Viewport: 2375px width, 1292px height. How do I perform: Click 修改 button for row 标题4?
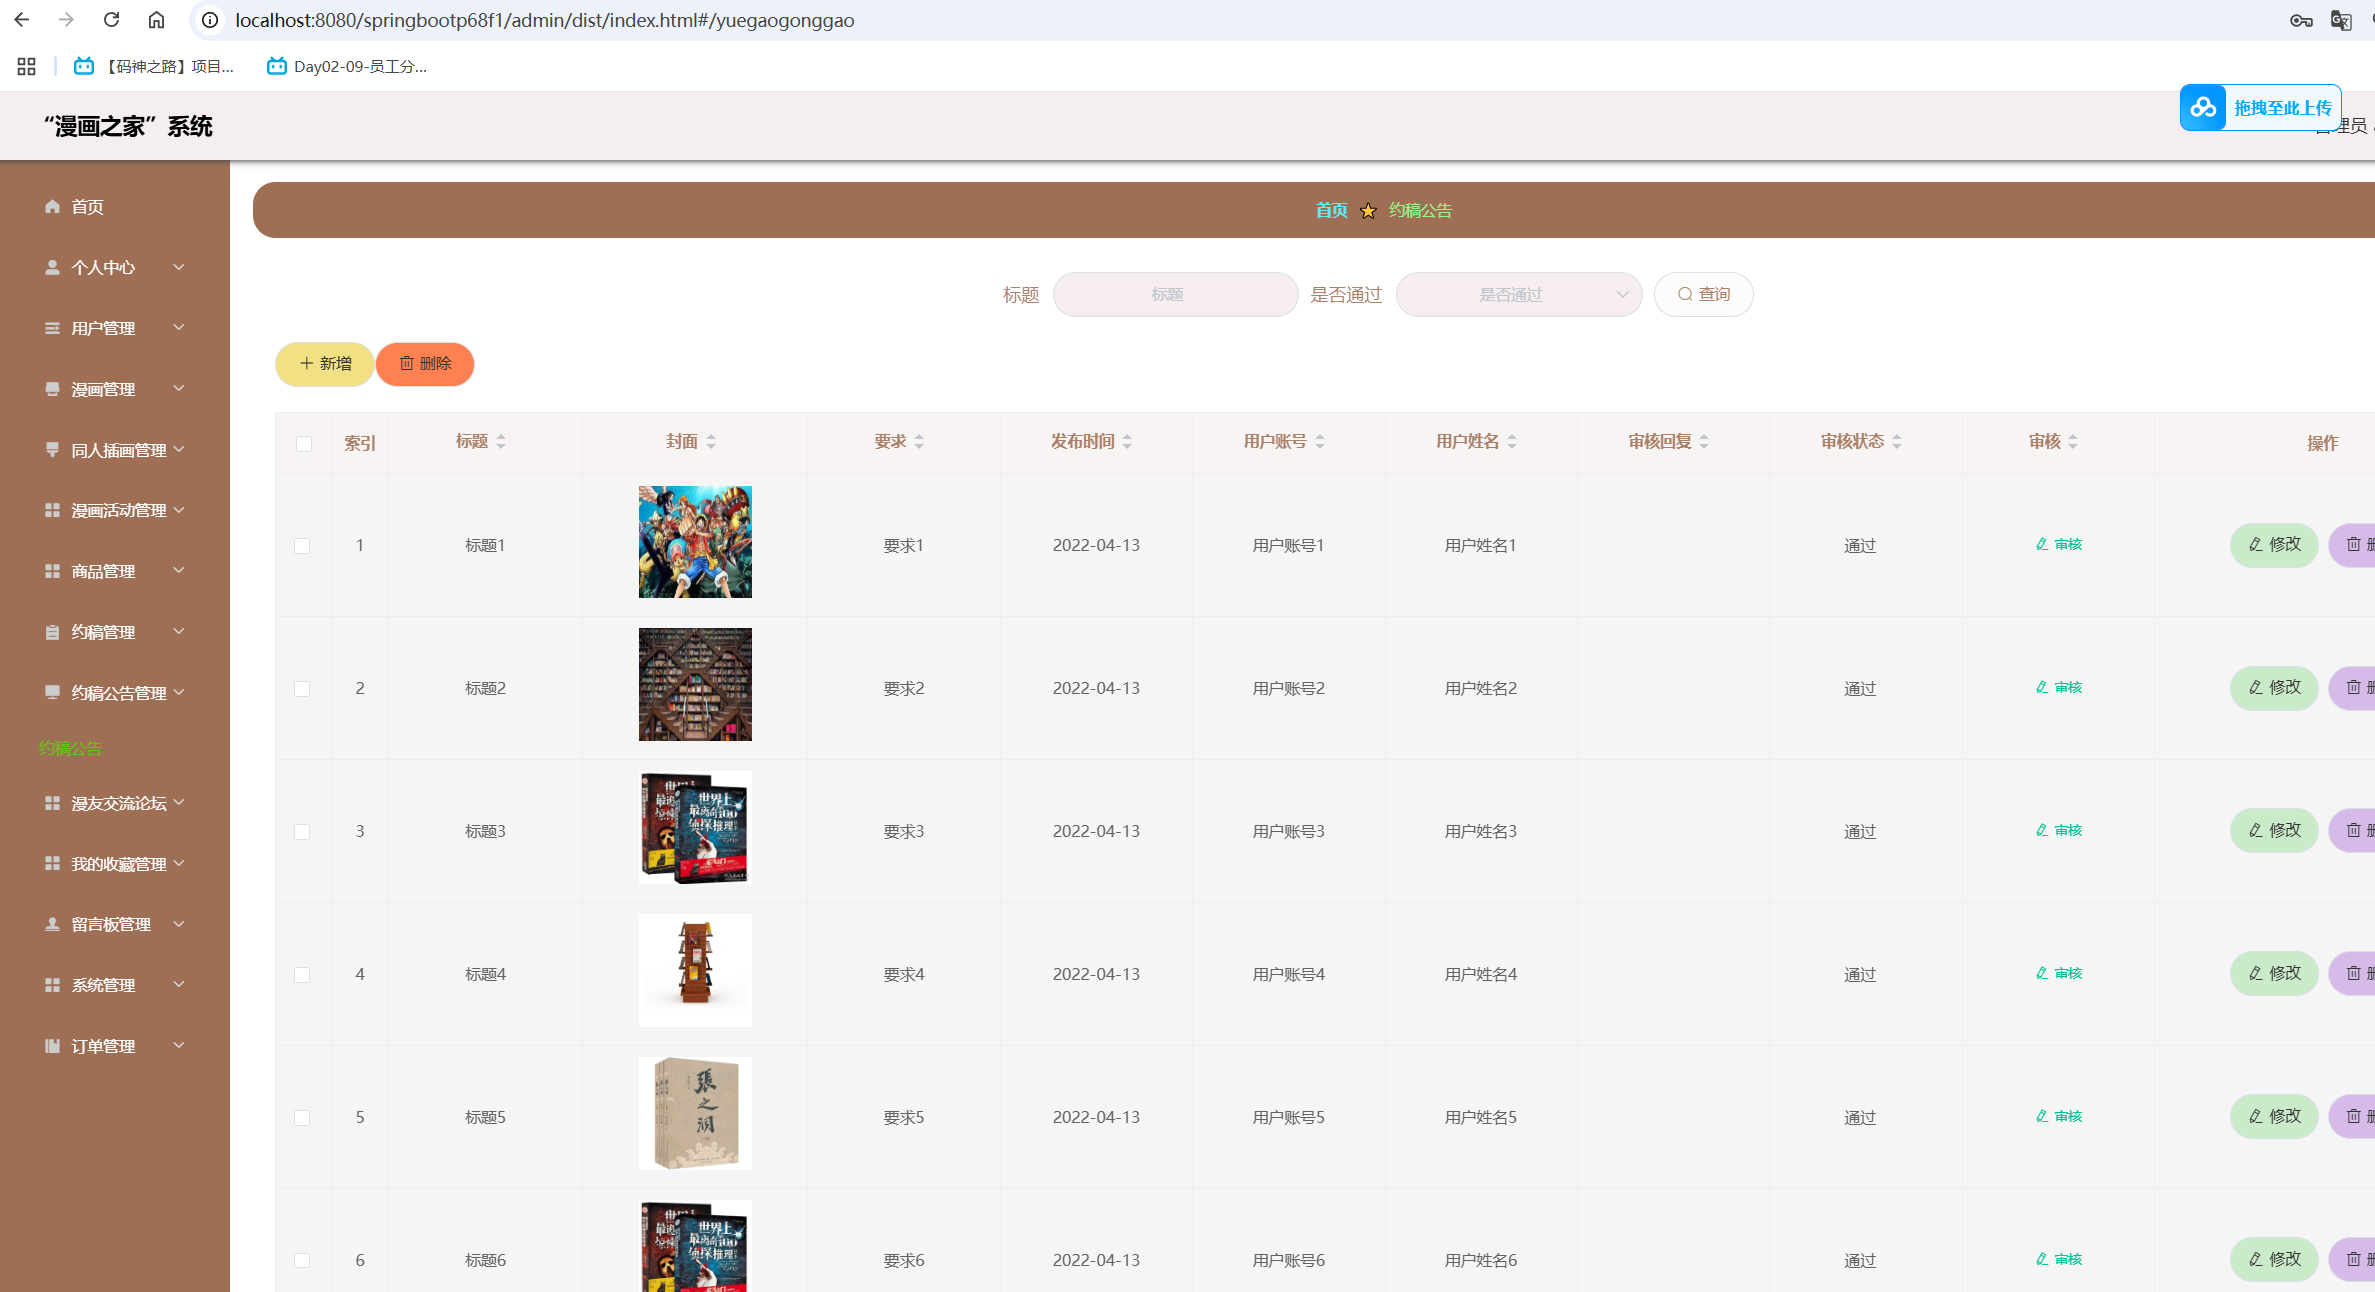click(2274, 974)
